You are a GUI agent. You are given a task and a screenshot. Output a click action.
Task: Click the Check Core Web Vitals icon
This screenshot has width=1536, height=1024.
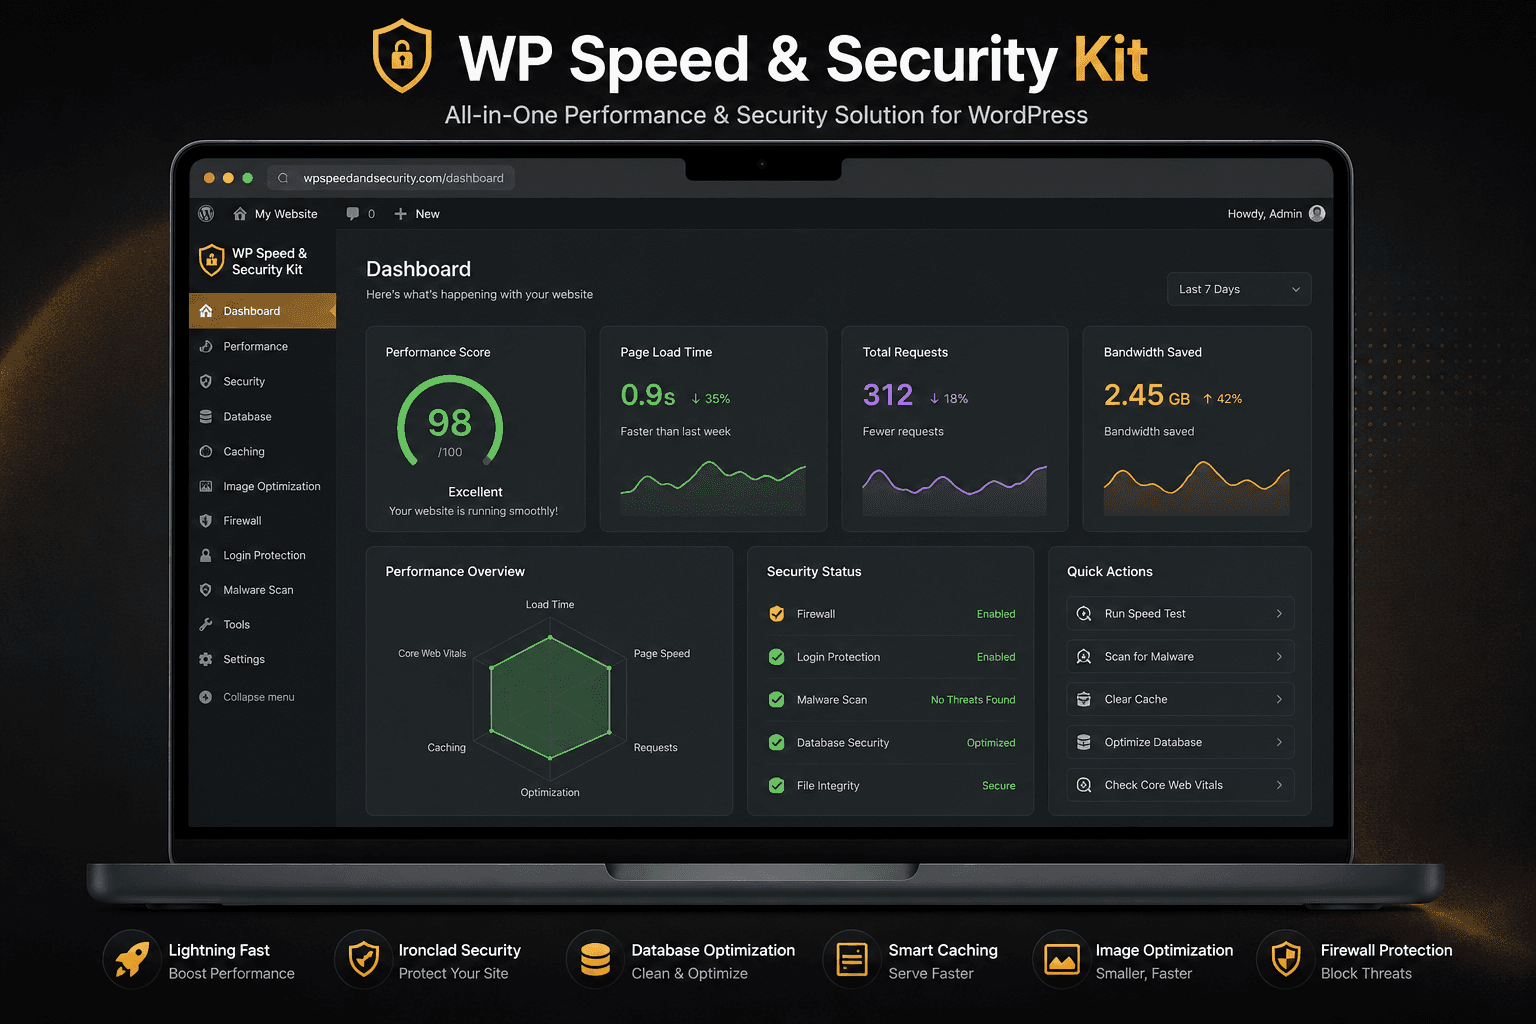tap(1084, 785)
